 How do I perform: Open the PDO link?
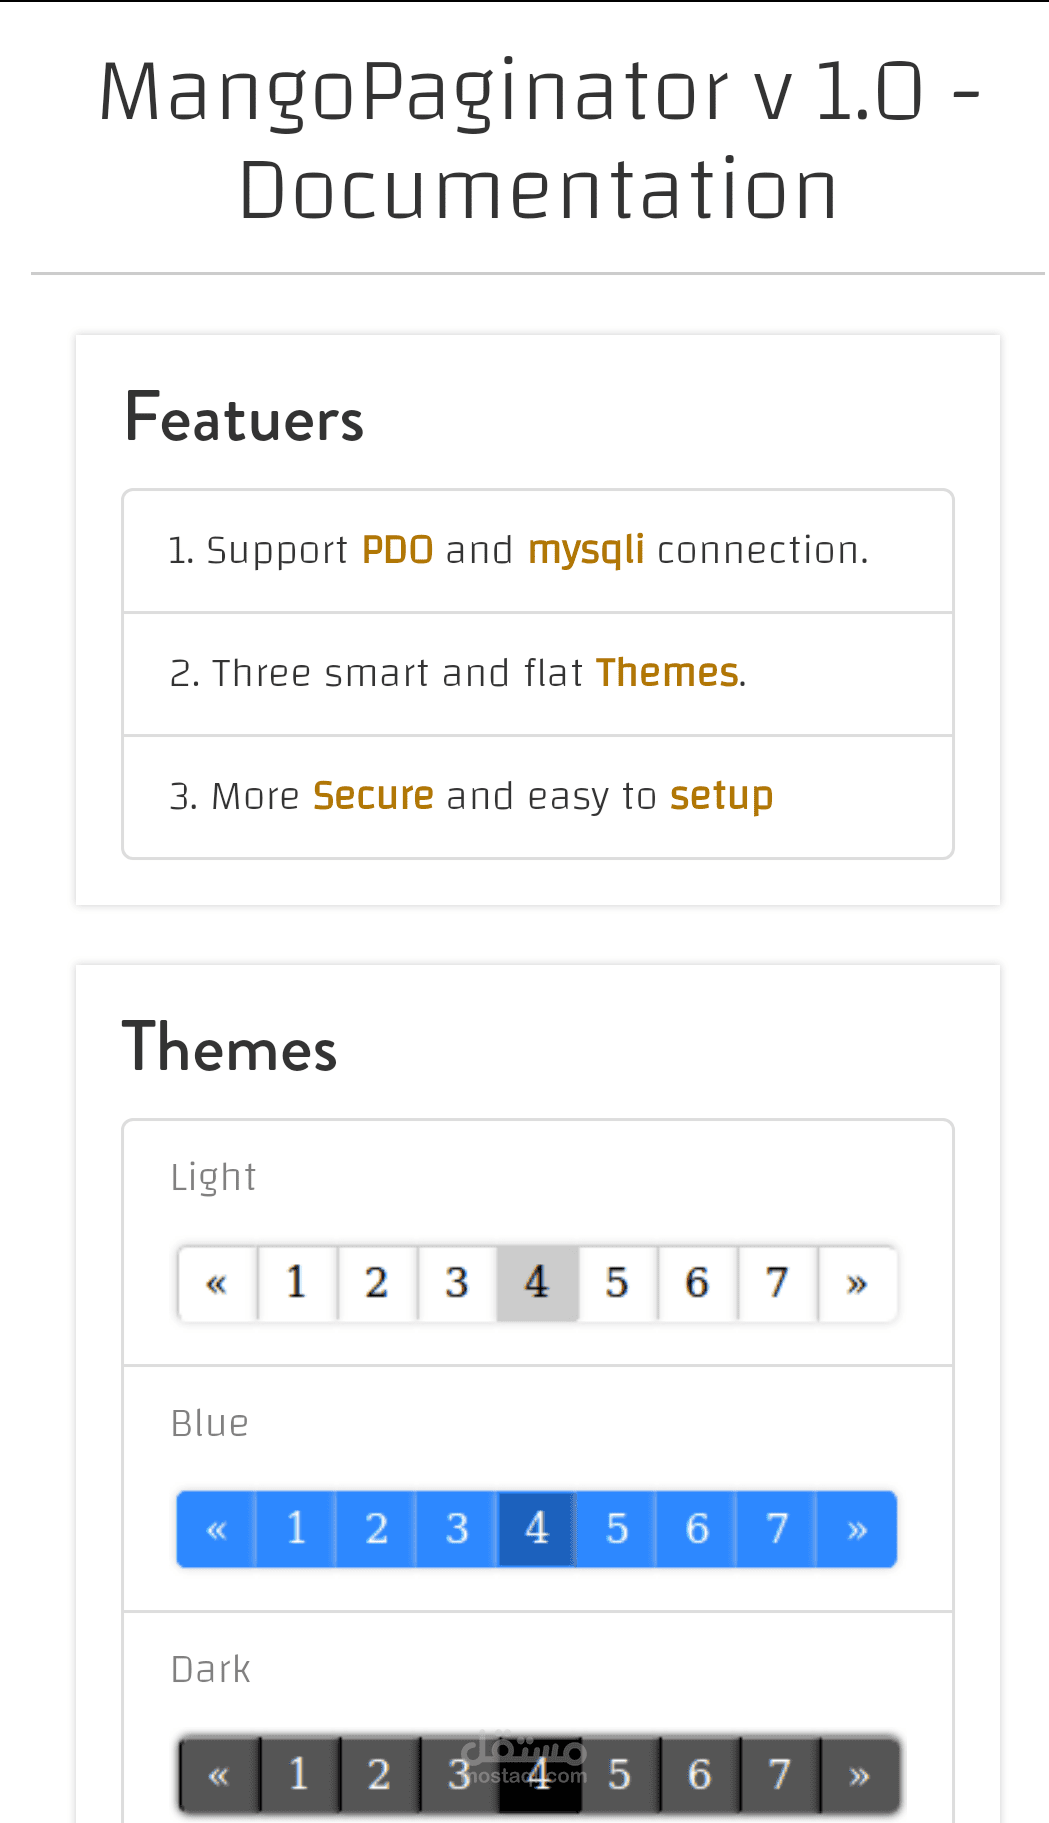pyautogui.click(x=397, y=550)
